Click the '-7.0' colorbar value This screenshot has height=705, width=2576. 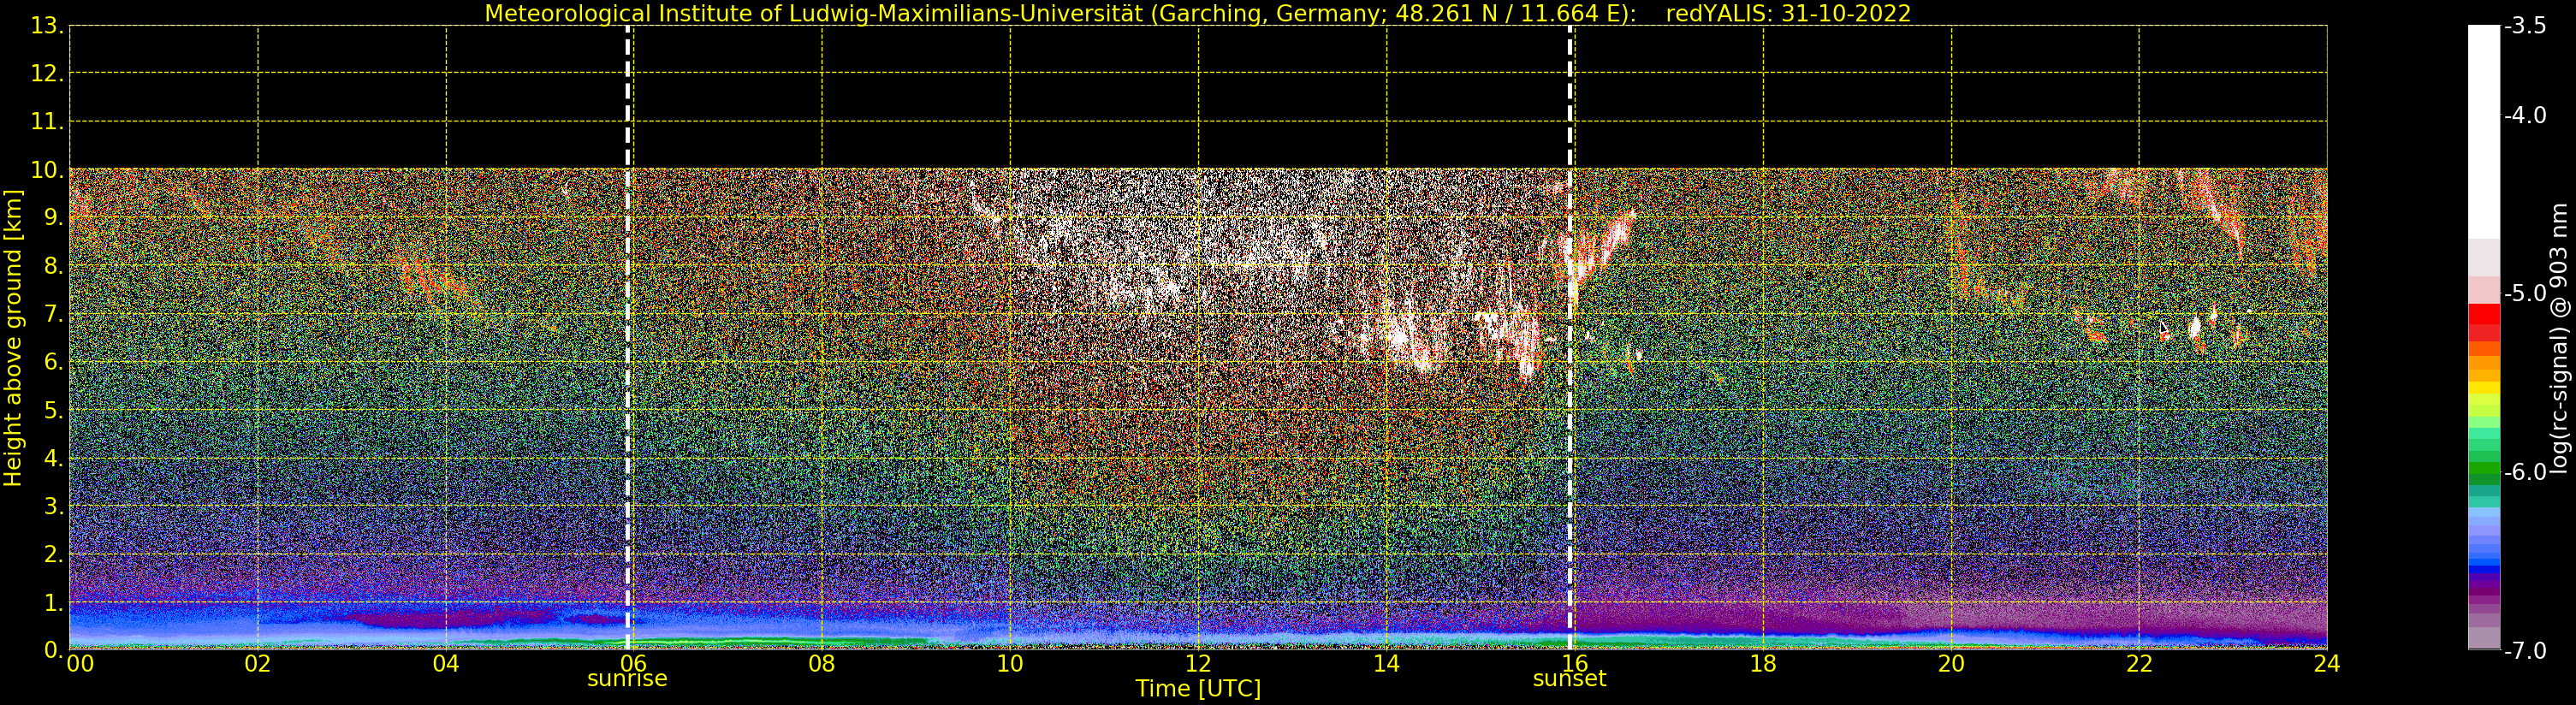coord(2524,650)
